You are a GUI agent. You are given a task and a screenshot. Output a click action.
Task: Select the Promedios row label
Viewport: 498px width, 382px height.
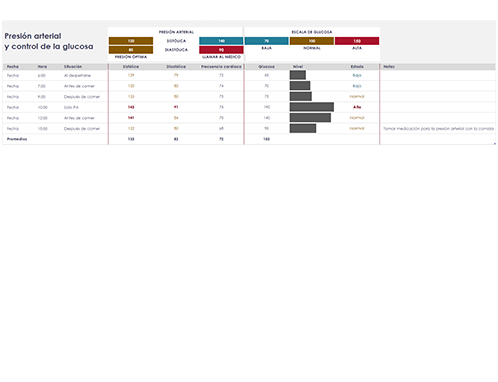[17, 139]
